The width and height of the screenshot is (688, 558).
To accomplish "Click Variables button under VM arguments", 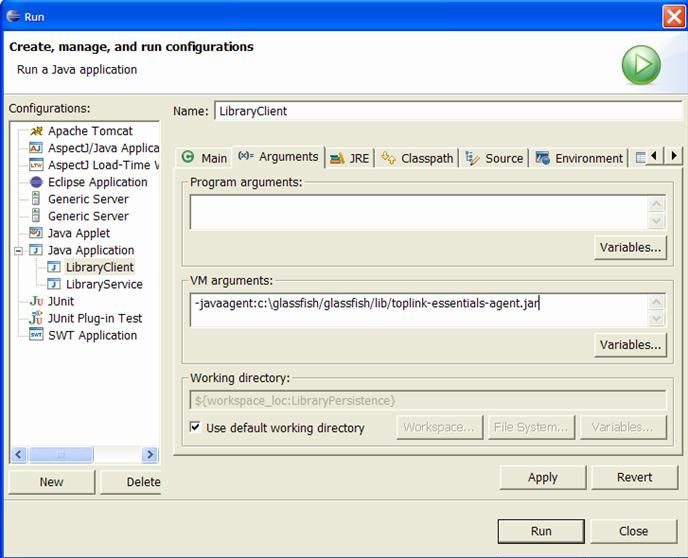I will pyautogui.click(x=630, y=345).
